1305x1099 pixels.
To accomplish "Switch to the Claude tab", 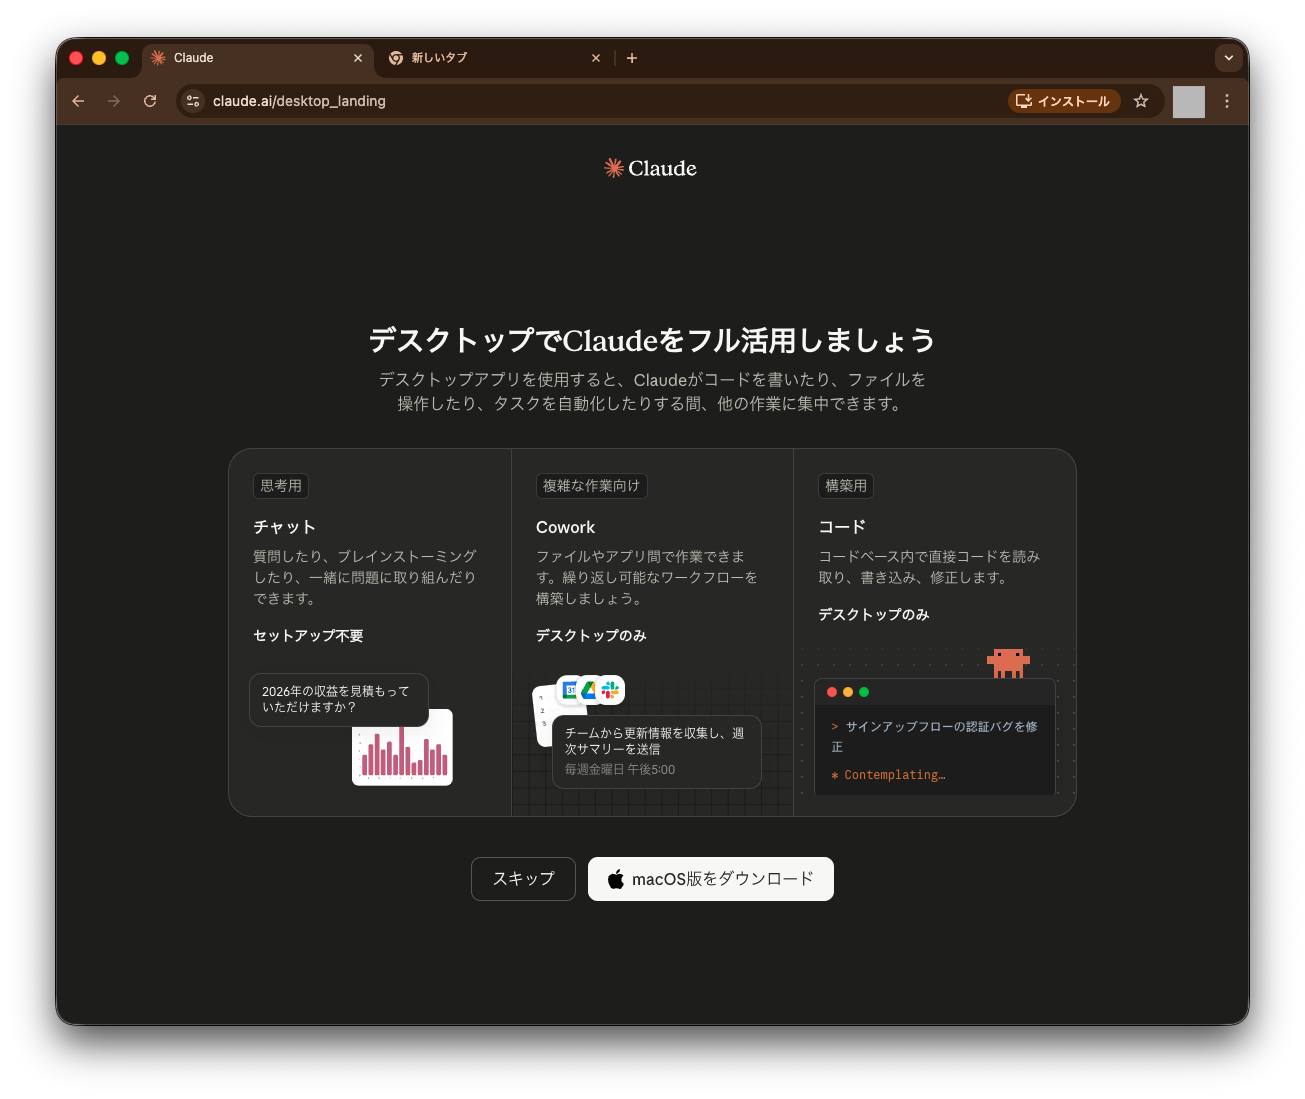I will (258, 58).
